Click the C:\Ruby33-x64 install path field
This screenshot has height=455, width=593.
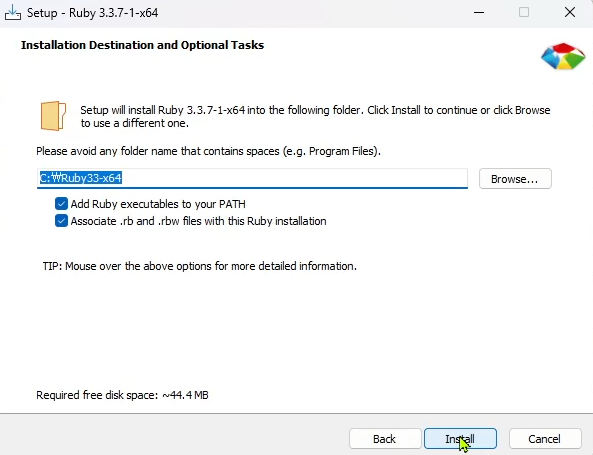[252, 178]
